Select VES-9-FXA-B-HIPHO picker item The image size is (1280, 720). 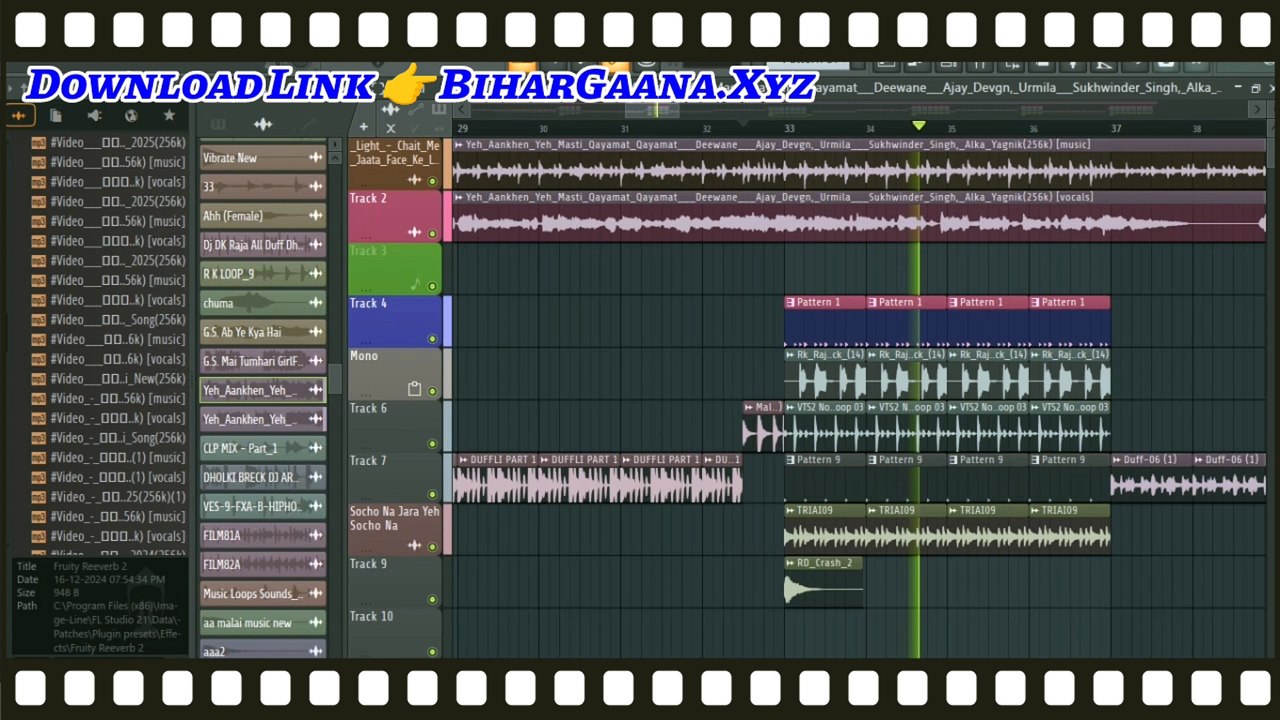tap(262, 506)
